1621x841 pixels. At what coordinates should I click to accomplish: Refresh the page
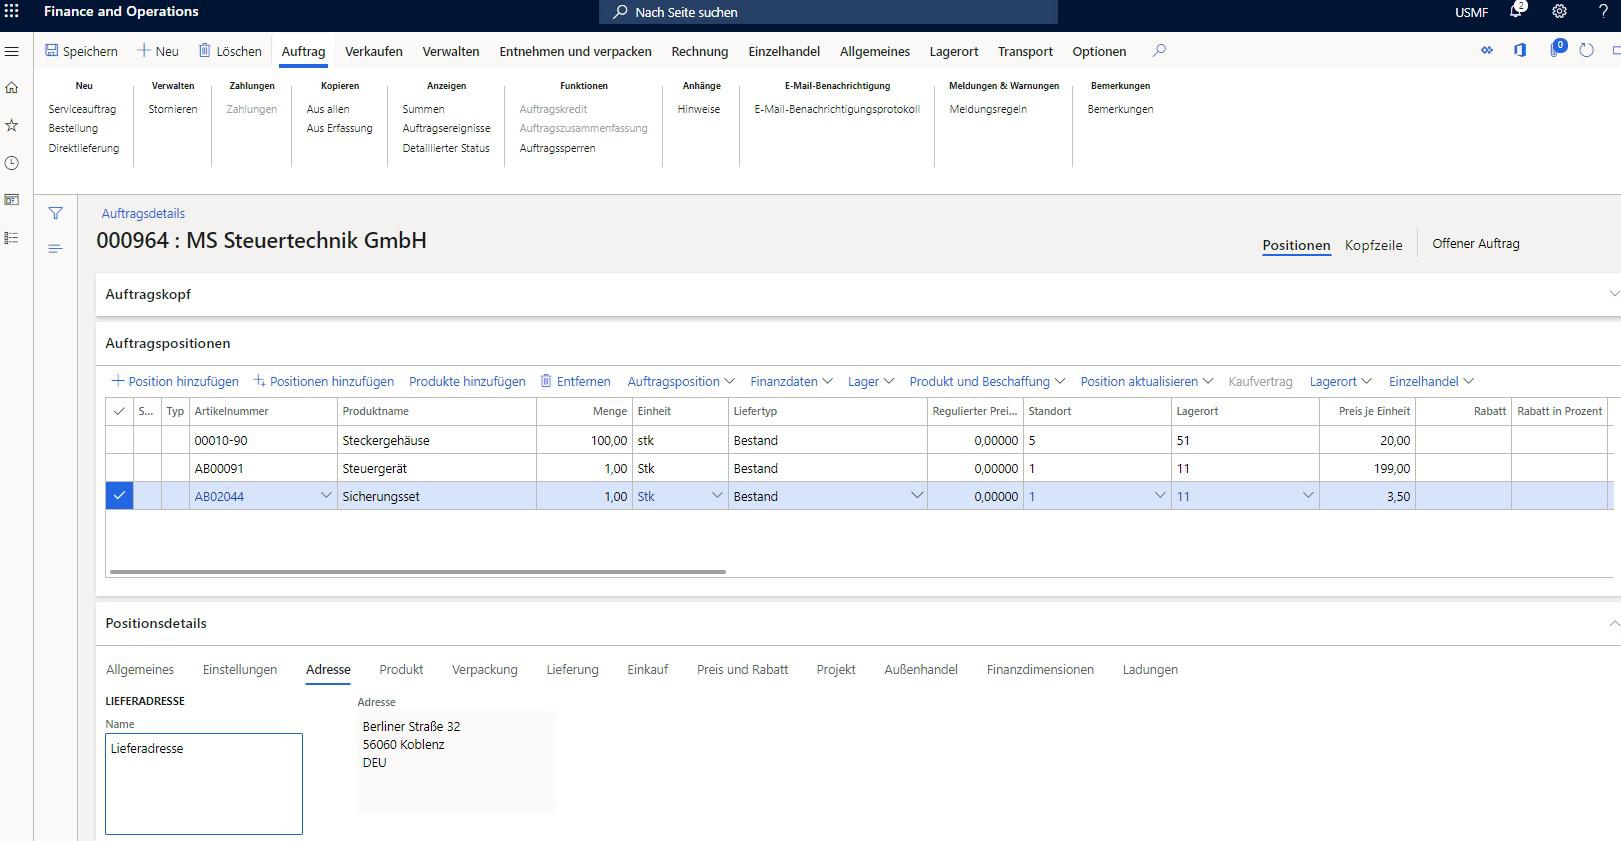point(1587,50)
